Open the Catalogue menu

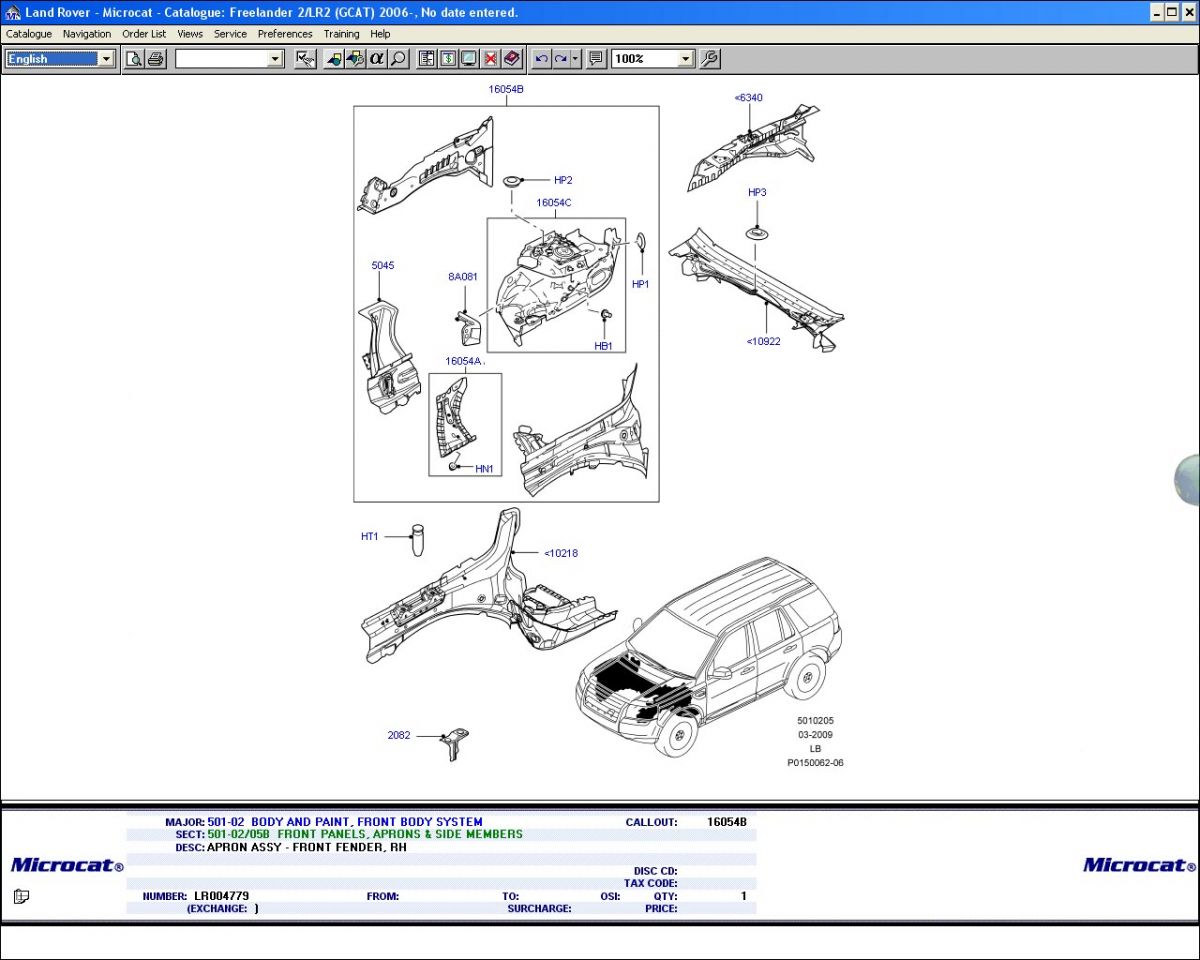pyautogui.click(x=29, y=34)
